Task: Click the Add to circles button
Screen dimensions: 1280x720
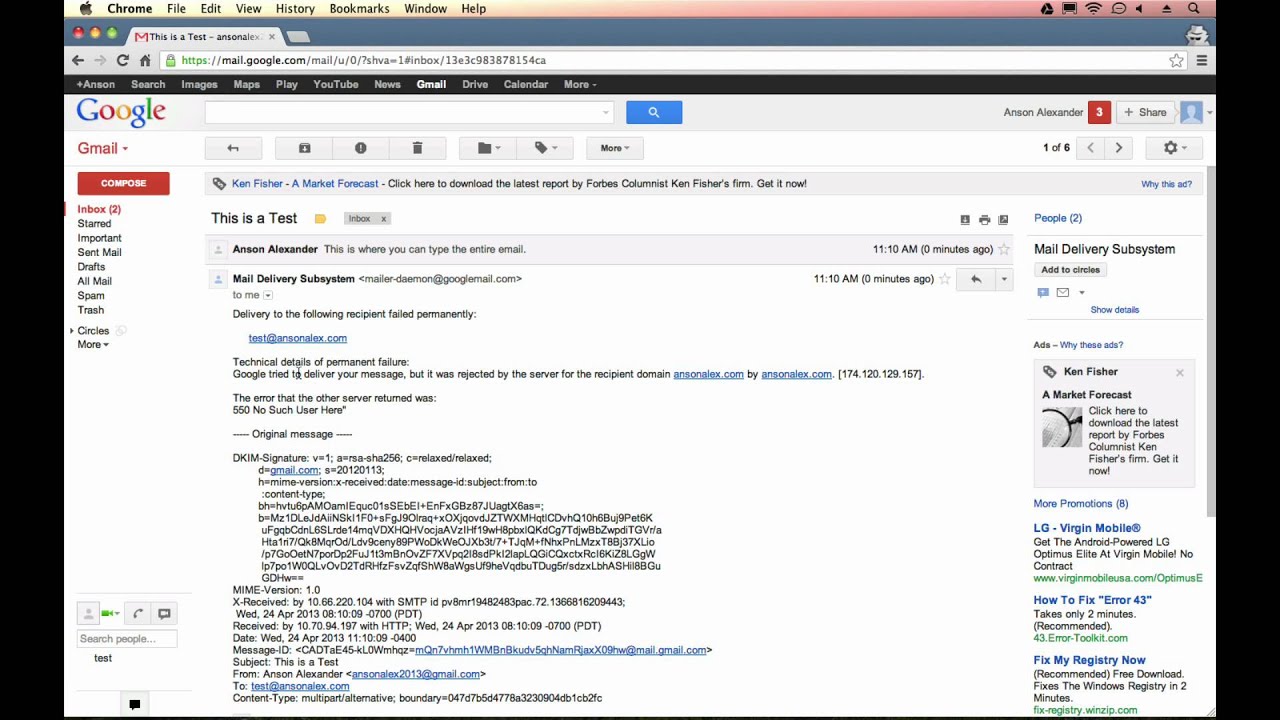Action: (1070, 270)
